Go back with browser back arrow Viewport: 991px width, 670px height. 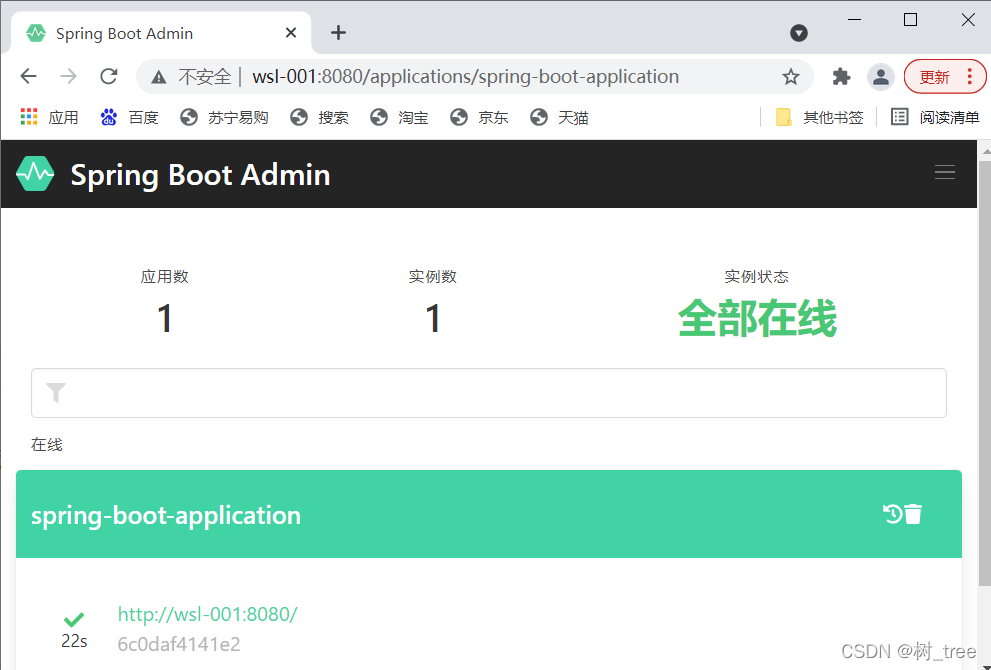(28, 76)
